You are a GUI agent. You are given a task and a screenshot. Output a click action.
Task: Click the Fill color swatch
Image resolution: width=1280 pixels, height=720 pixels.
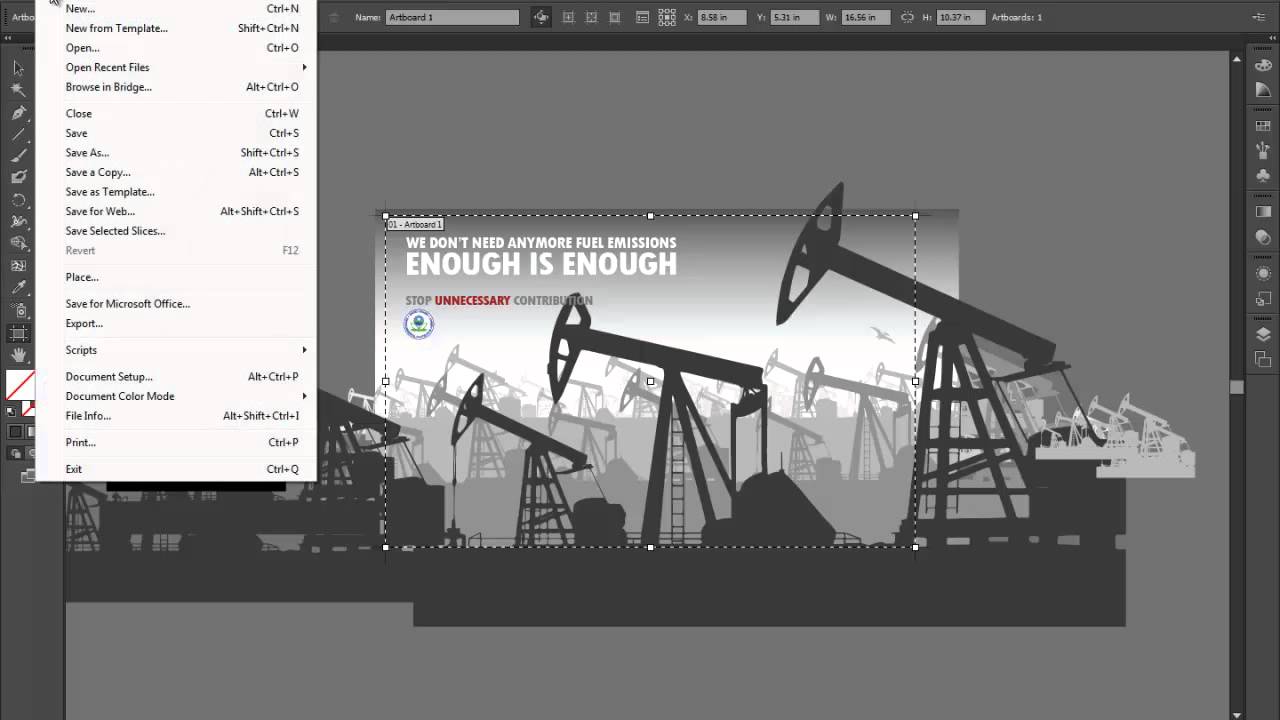click(x=19, y=384)
